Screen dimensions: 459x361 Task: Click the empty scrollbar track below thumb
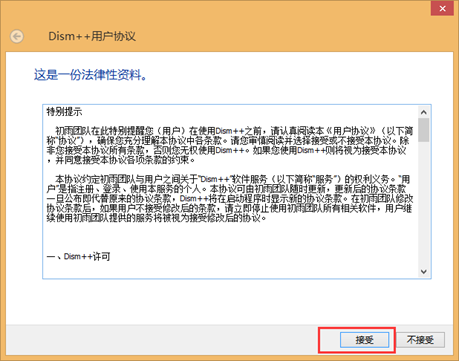pyautogui.click(x=424, y=204)
